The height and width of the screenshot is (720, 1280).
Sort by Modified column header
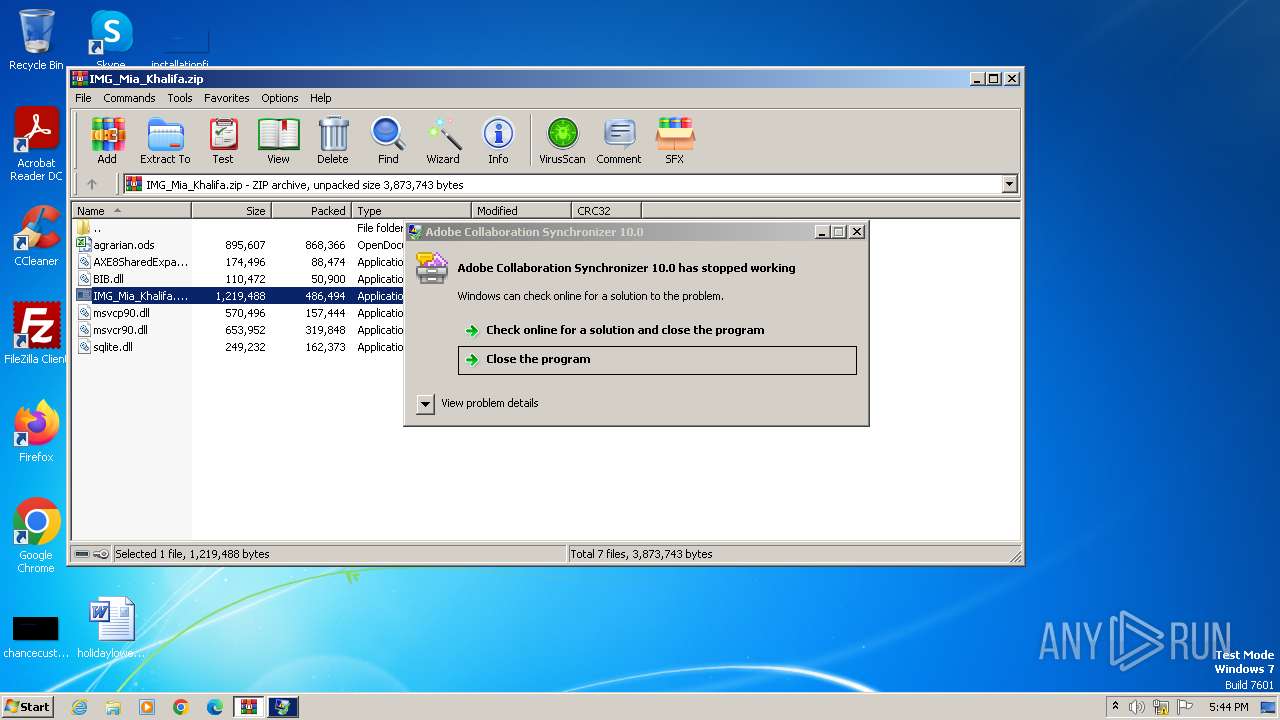click(521, 211)
